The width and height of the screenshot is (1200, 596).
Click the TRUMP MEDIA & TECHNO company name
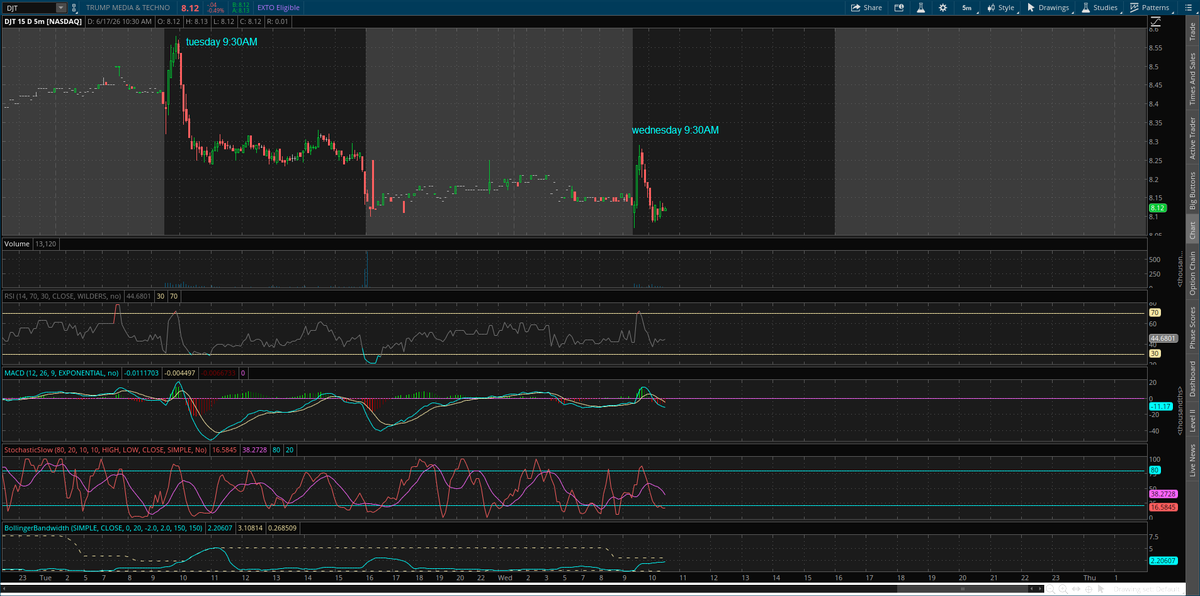coord(128,8)
